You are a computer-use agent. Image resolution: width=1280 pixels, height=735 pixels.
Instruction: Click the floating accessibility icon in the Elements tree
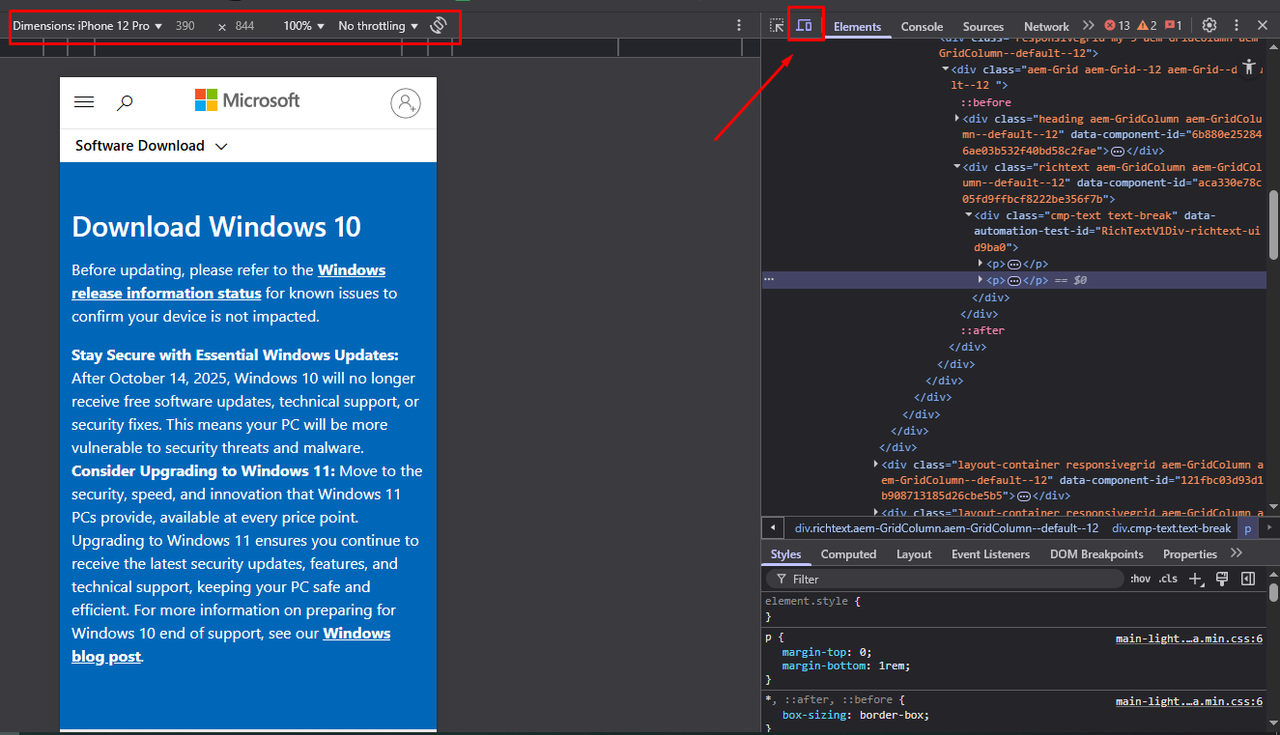[x=1249, y=67]
